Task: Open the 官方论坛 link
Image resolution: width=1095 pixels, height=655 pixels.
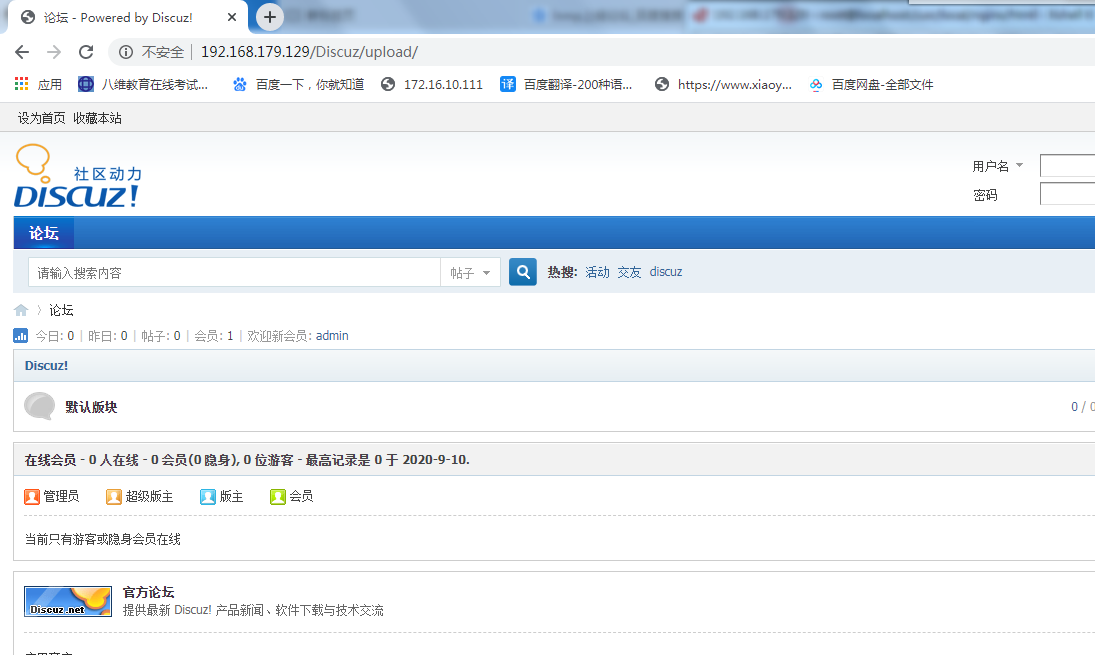Action: [148, 592]
